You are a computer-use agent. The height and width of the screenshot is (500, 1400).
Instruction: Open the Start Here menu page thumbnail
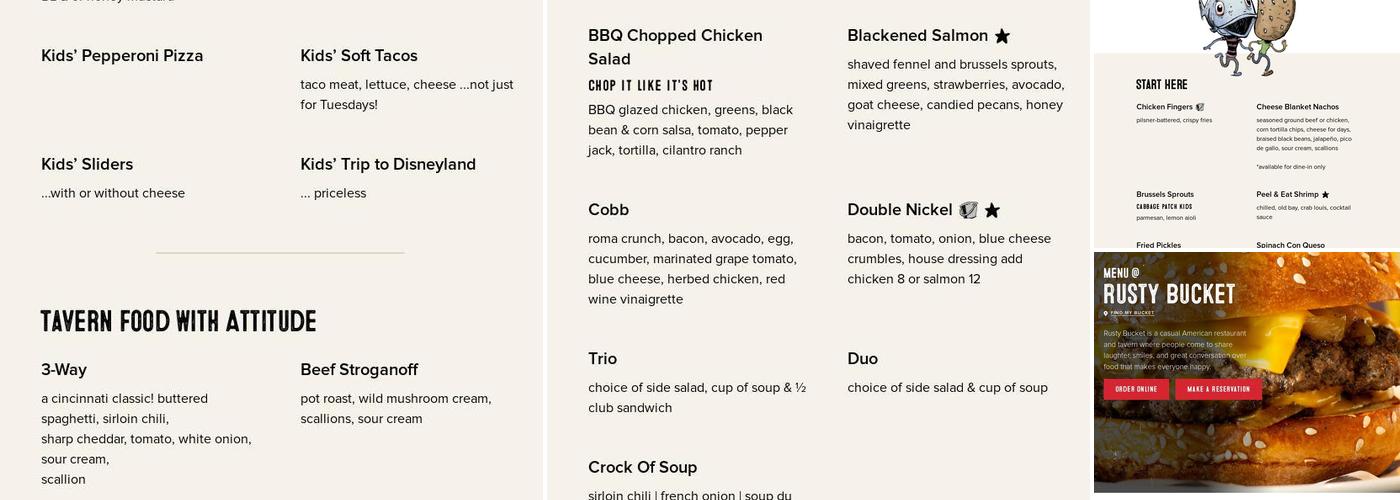click(1245, 150)
